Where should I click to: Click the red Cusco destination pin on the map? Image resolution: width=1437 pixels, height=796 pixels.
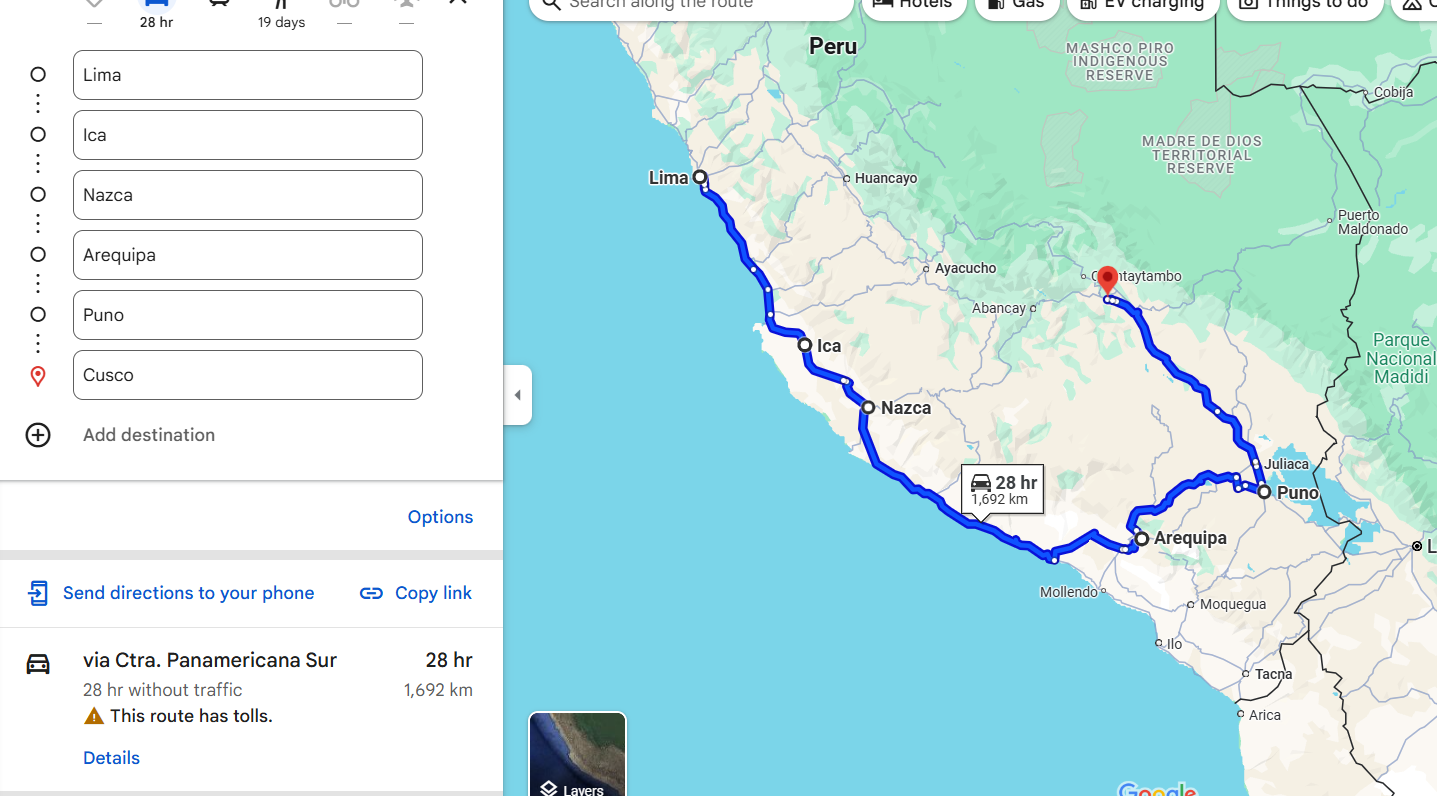click(1107, 279)
